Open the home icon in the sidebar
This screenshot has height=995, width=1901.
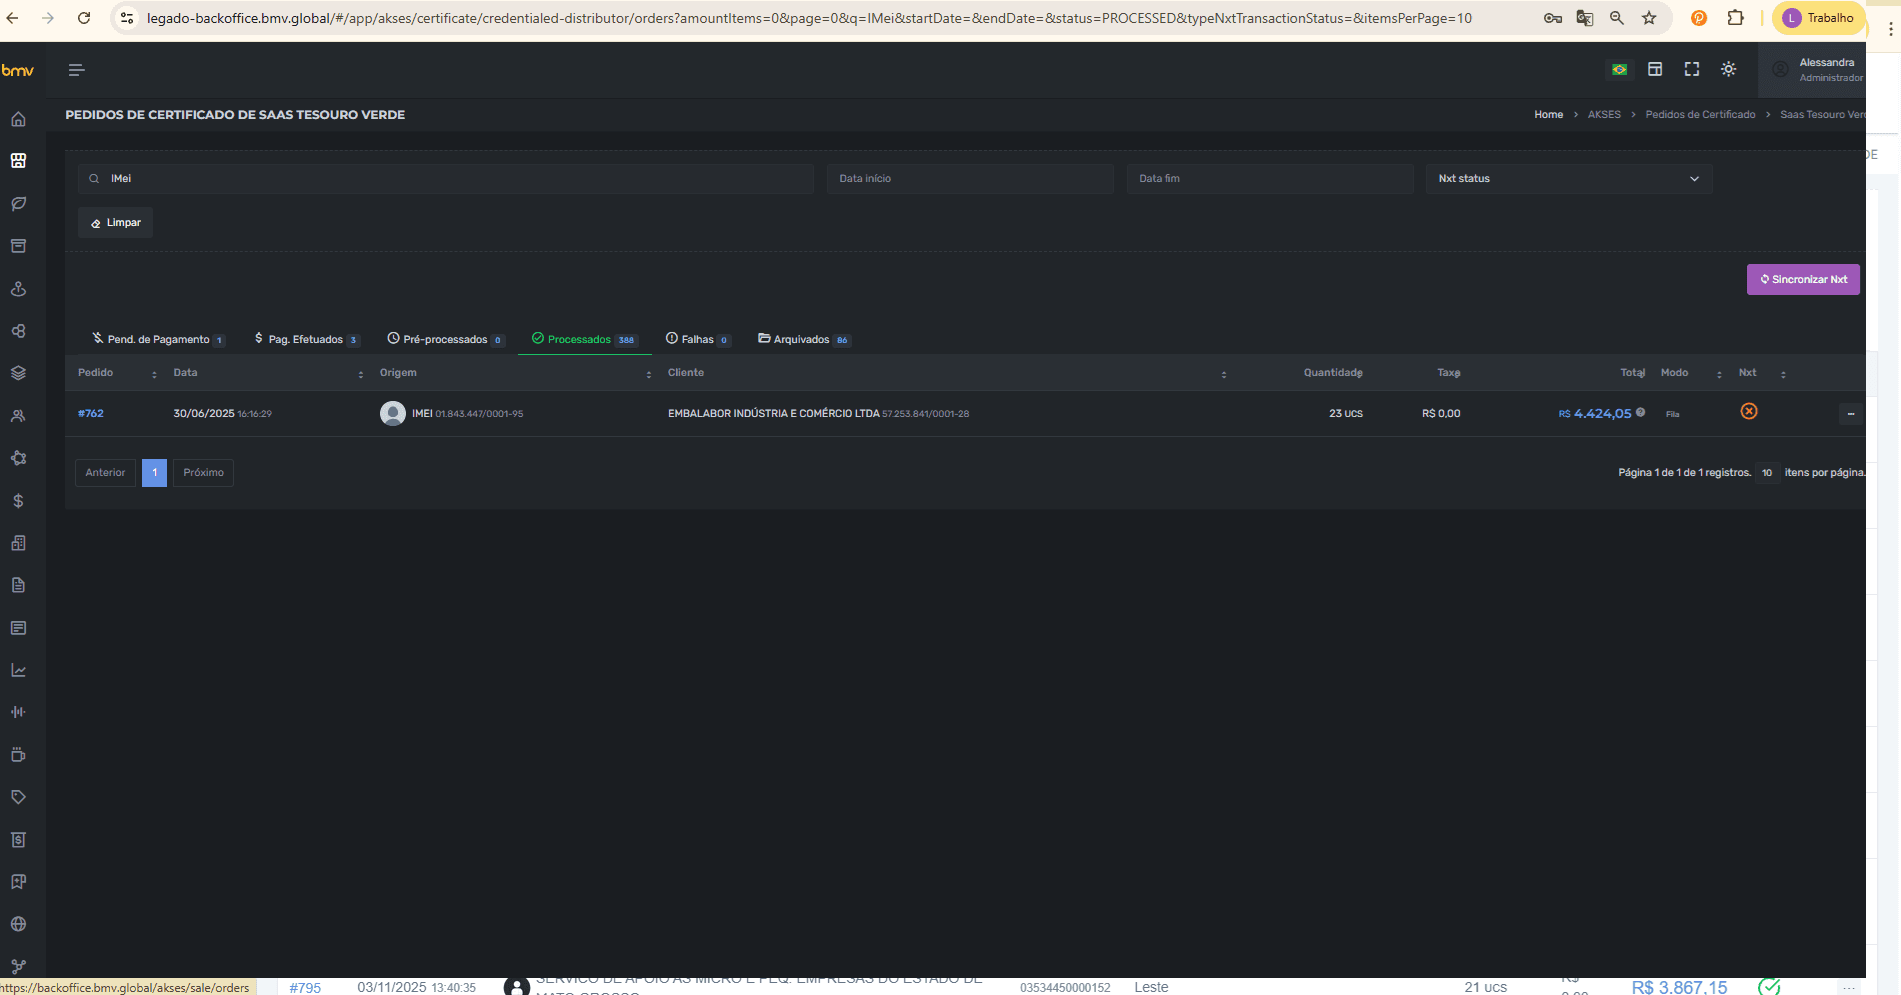(x=18, y=119)
